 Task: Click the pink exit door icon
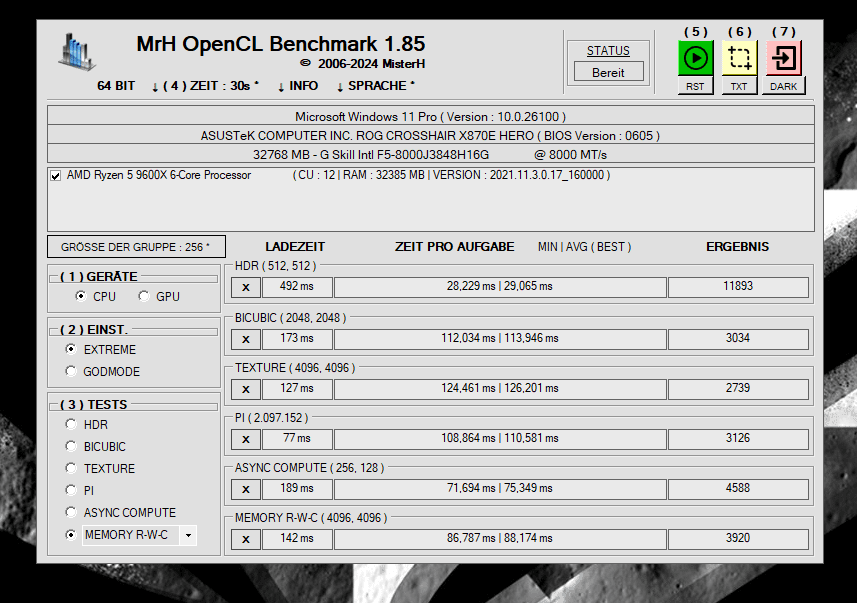[783, 58]
